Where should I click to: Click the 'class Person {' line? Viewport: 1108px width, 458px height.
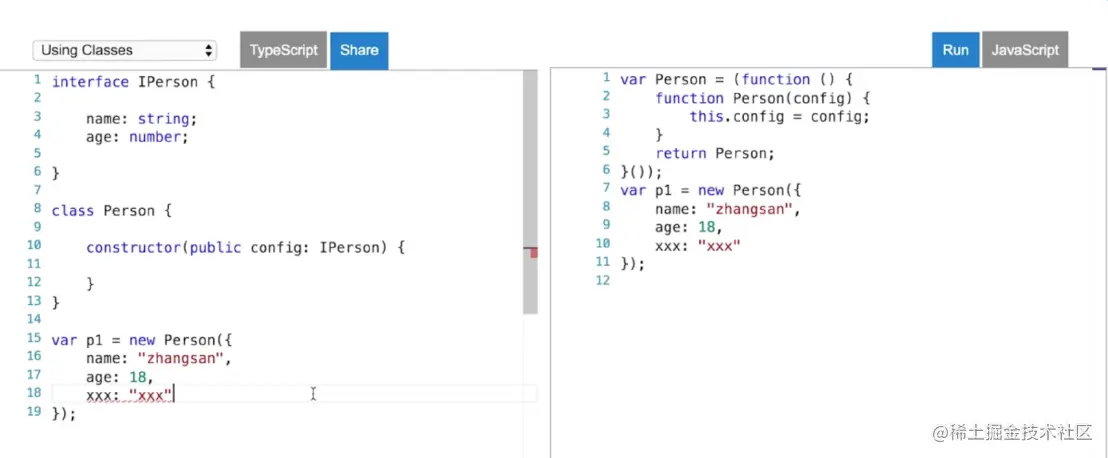coord(112,211)
